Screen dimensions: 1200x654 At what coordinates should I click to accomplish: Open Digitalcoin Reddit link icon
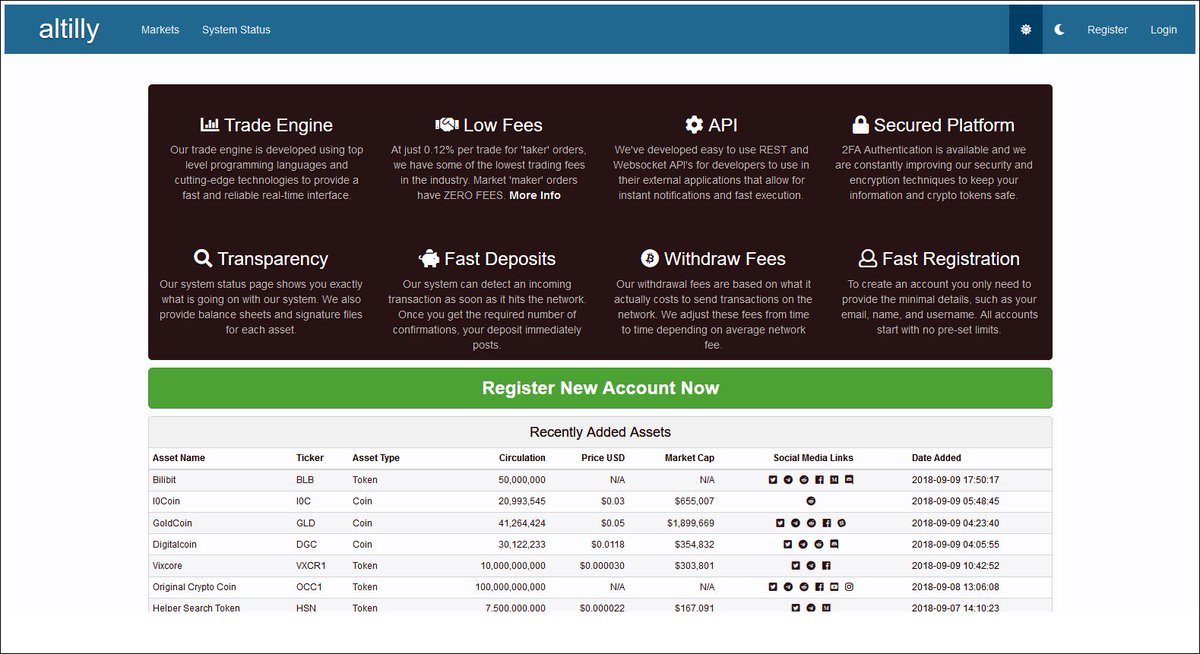pos(819,544)
